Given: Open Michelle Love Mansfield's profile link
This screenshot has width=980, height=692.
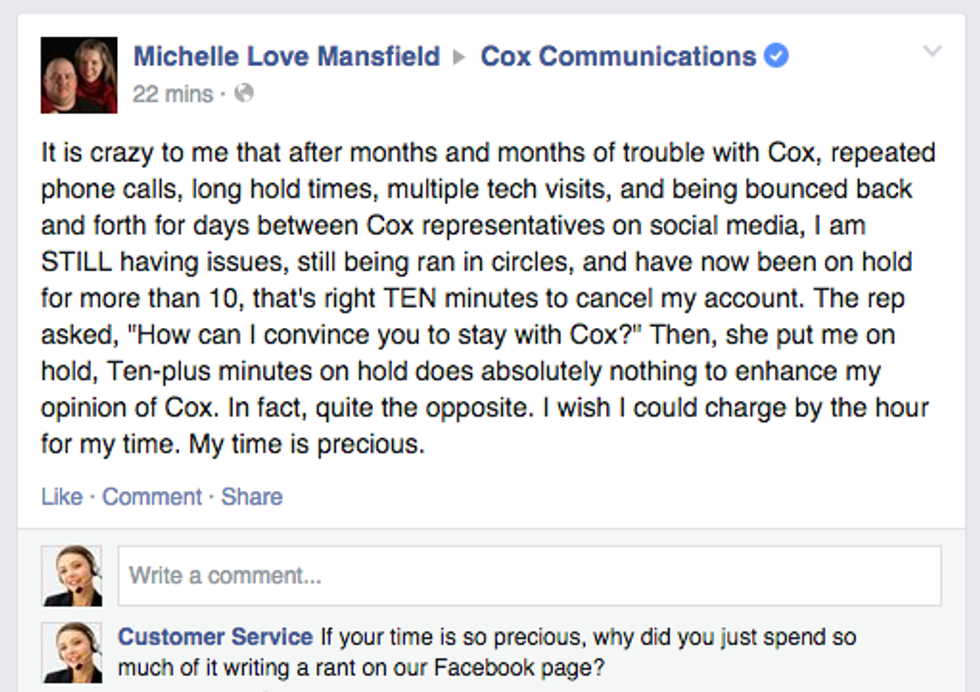Looking at the screenshot, I should click(287, 56).
